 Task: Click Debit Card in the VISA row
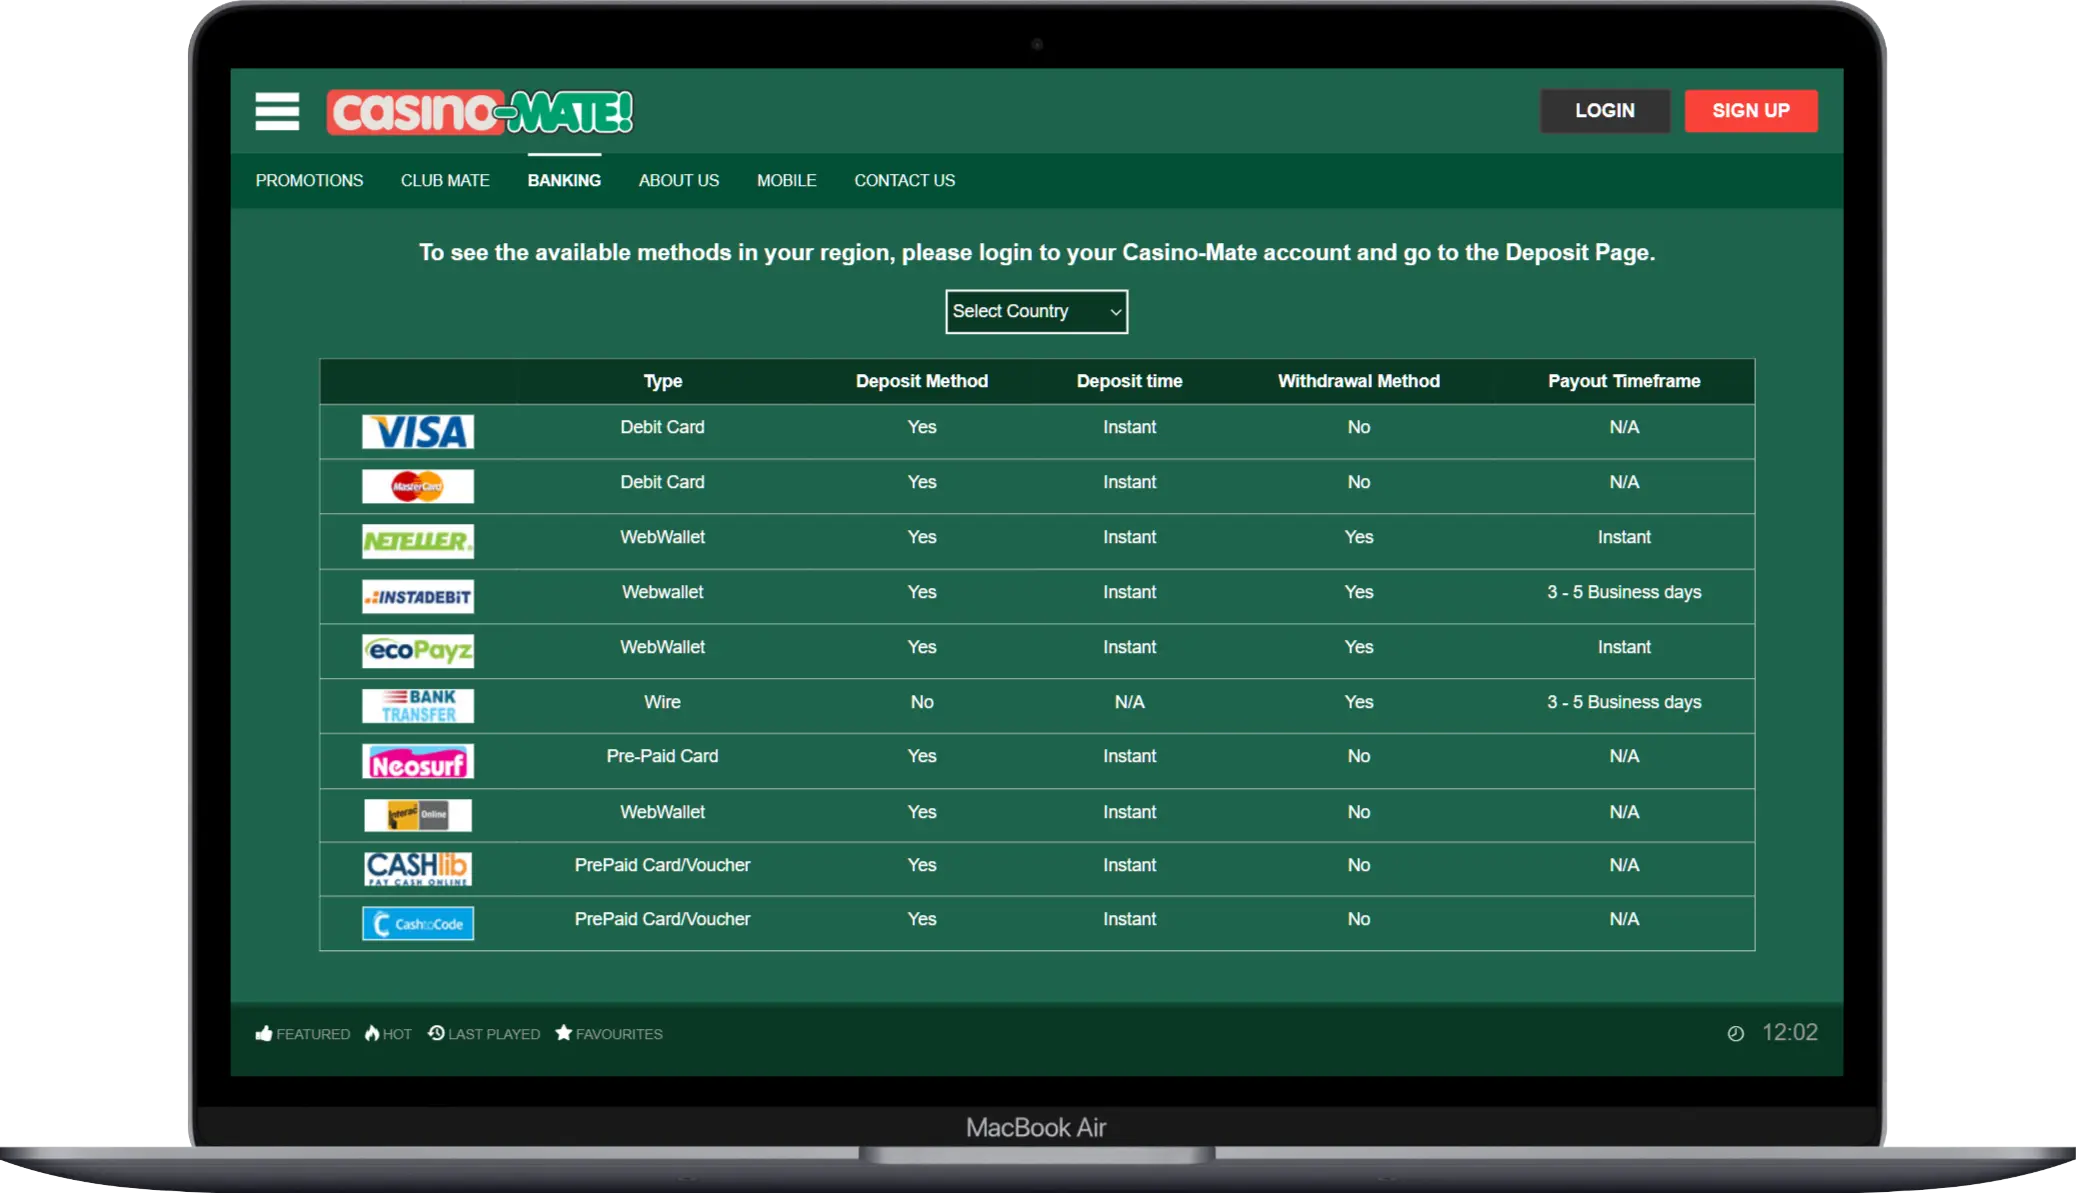click(662, 427)
